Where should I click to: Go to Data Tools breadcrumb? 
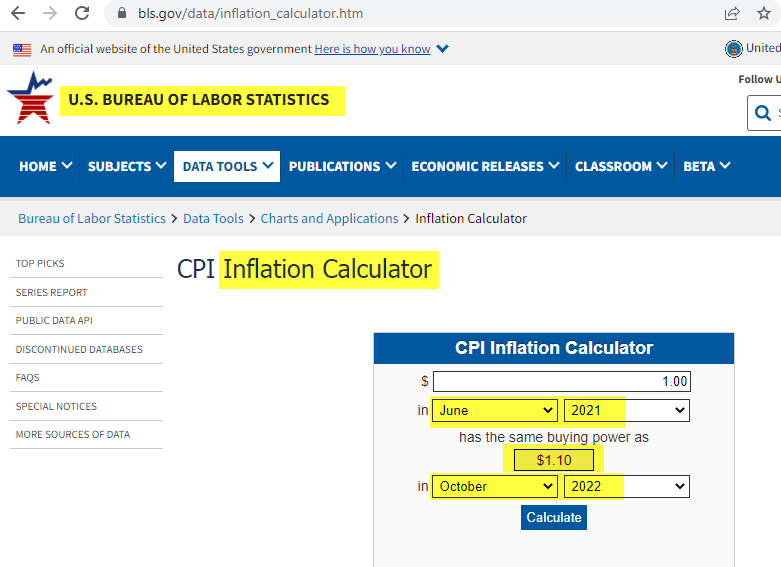coord(213,219)
